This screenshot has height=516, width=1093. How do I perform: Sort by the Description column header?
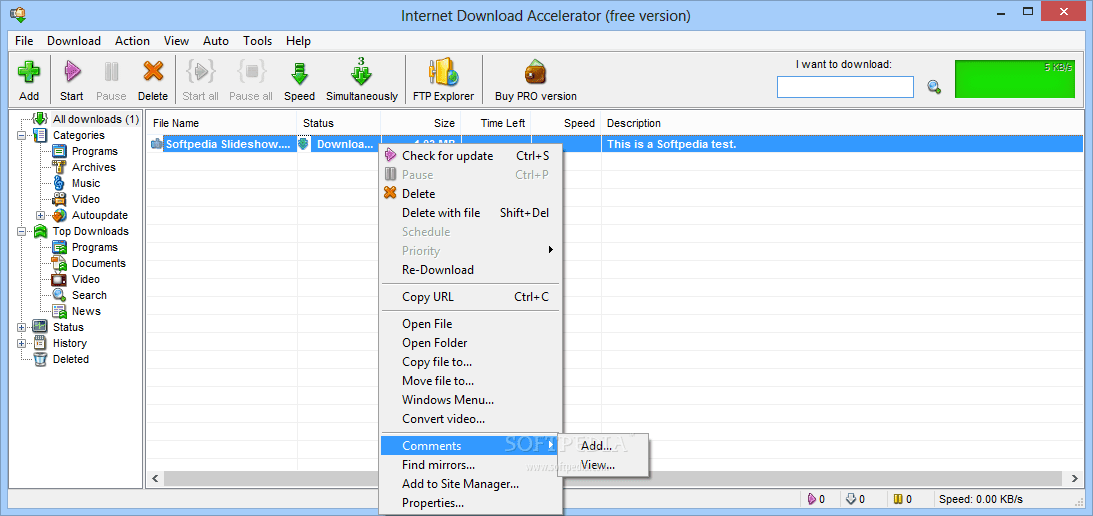[842, 123]
